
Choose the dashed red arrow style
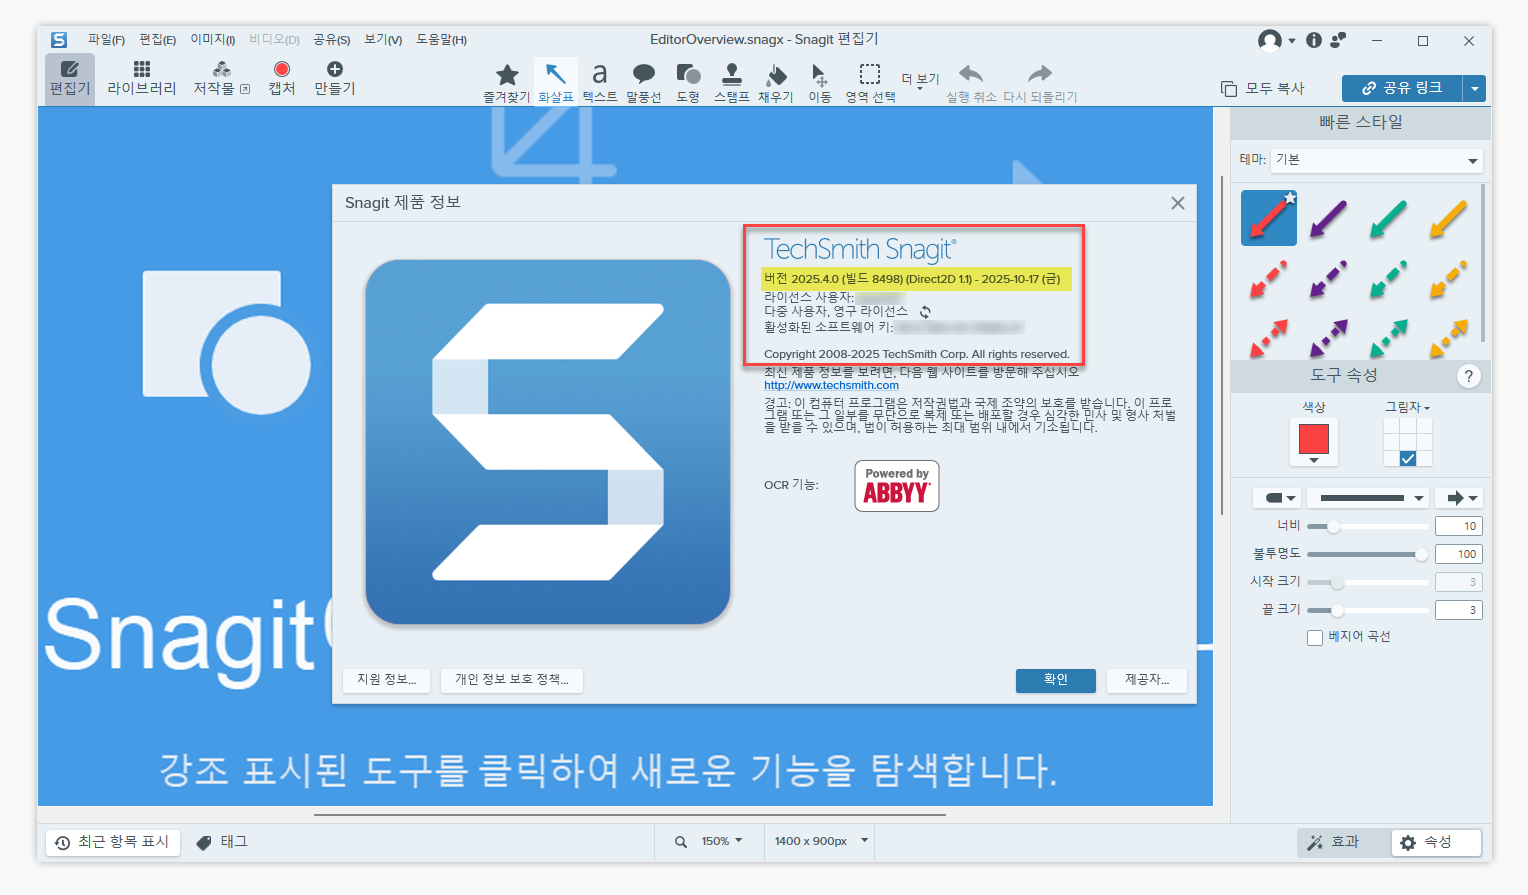(1268, 279)
